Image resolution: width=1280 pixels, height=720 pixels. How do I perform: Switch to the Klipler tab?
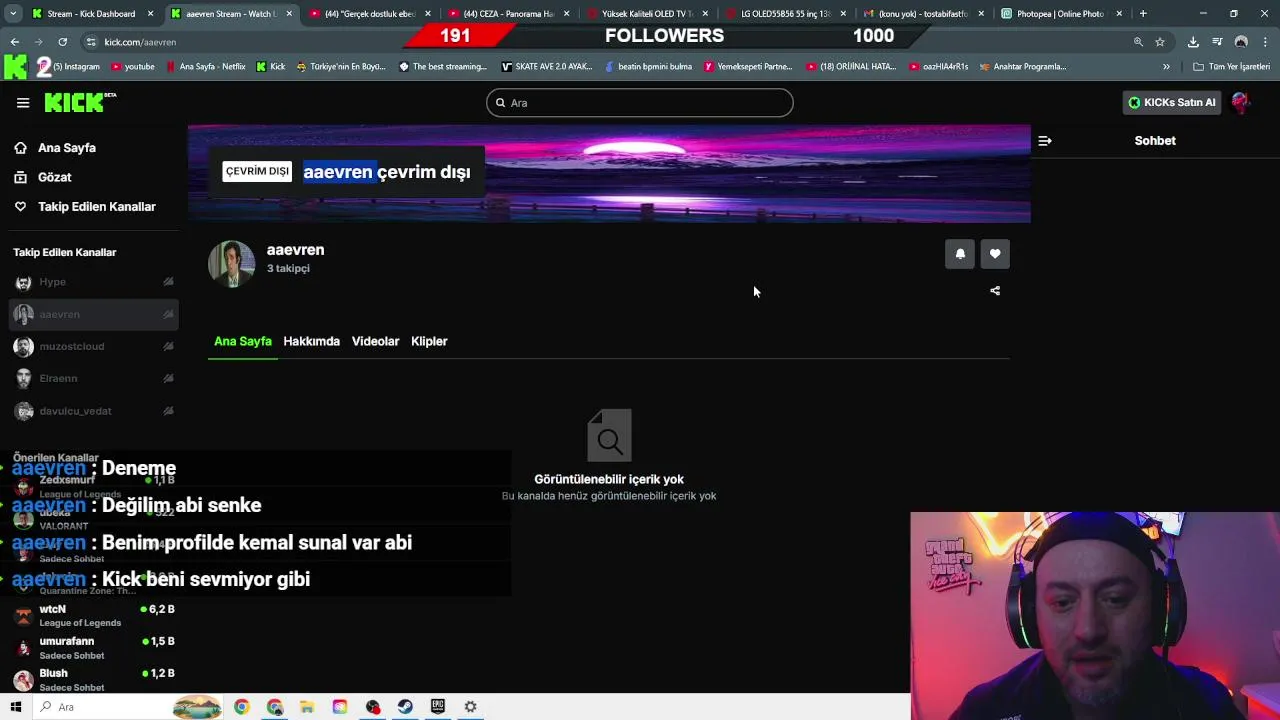tap(429, 341)
